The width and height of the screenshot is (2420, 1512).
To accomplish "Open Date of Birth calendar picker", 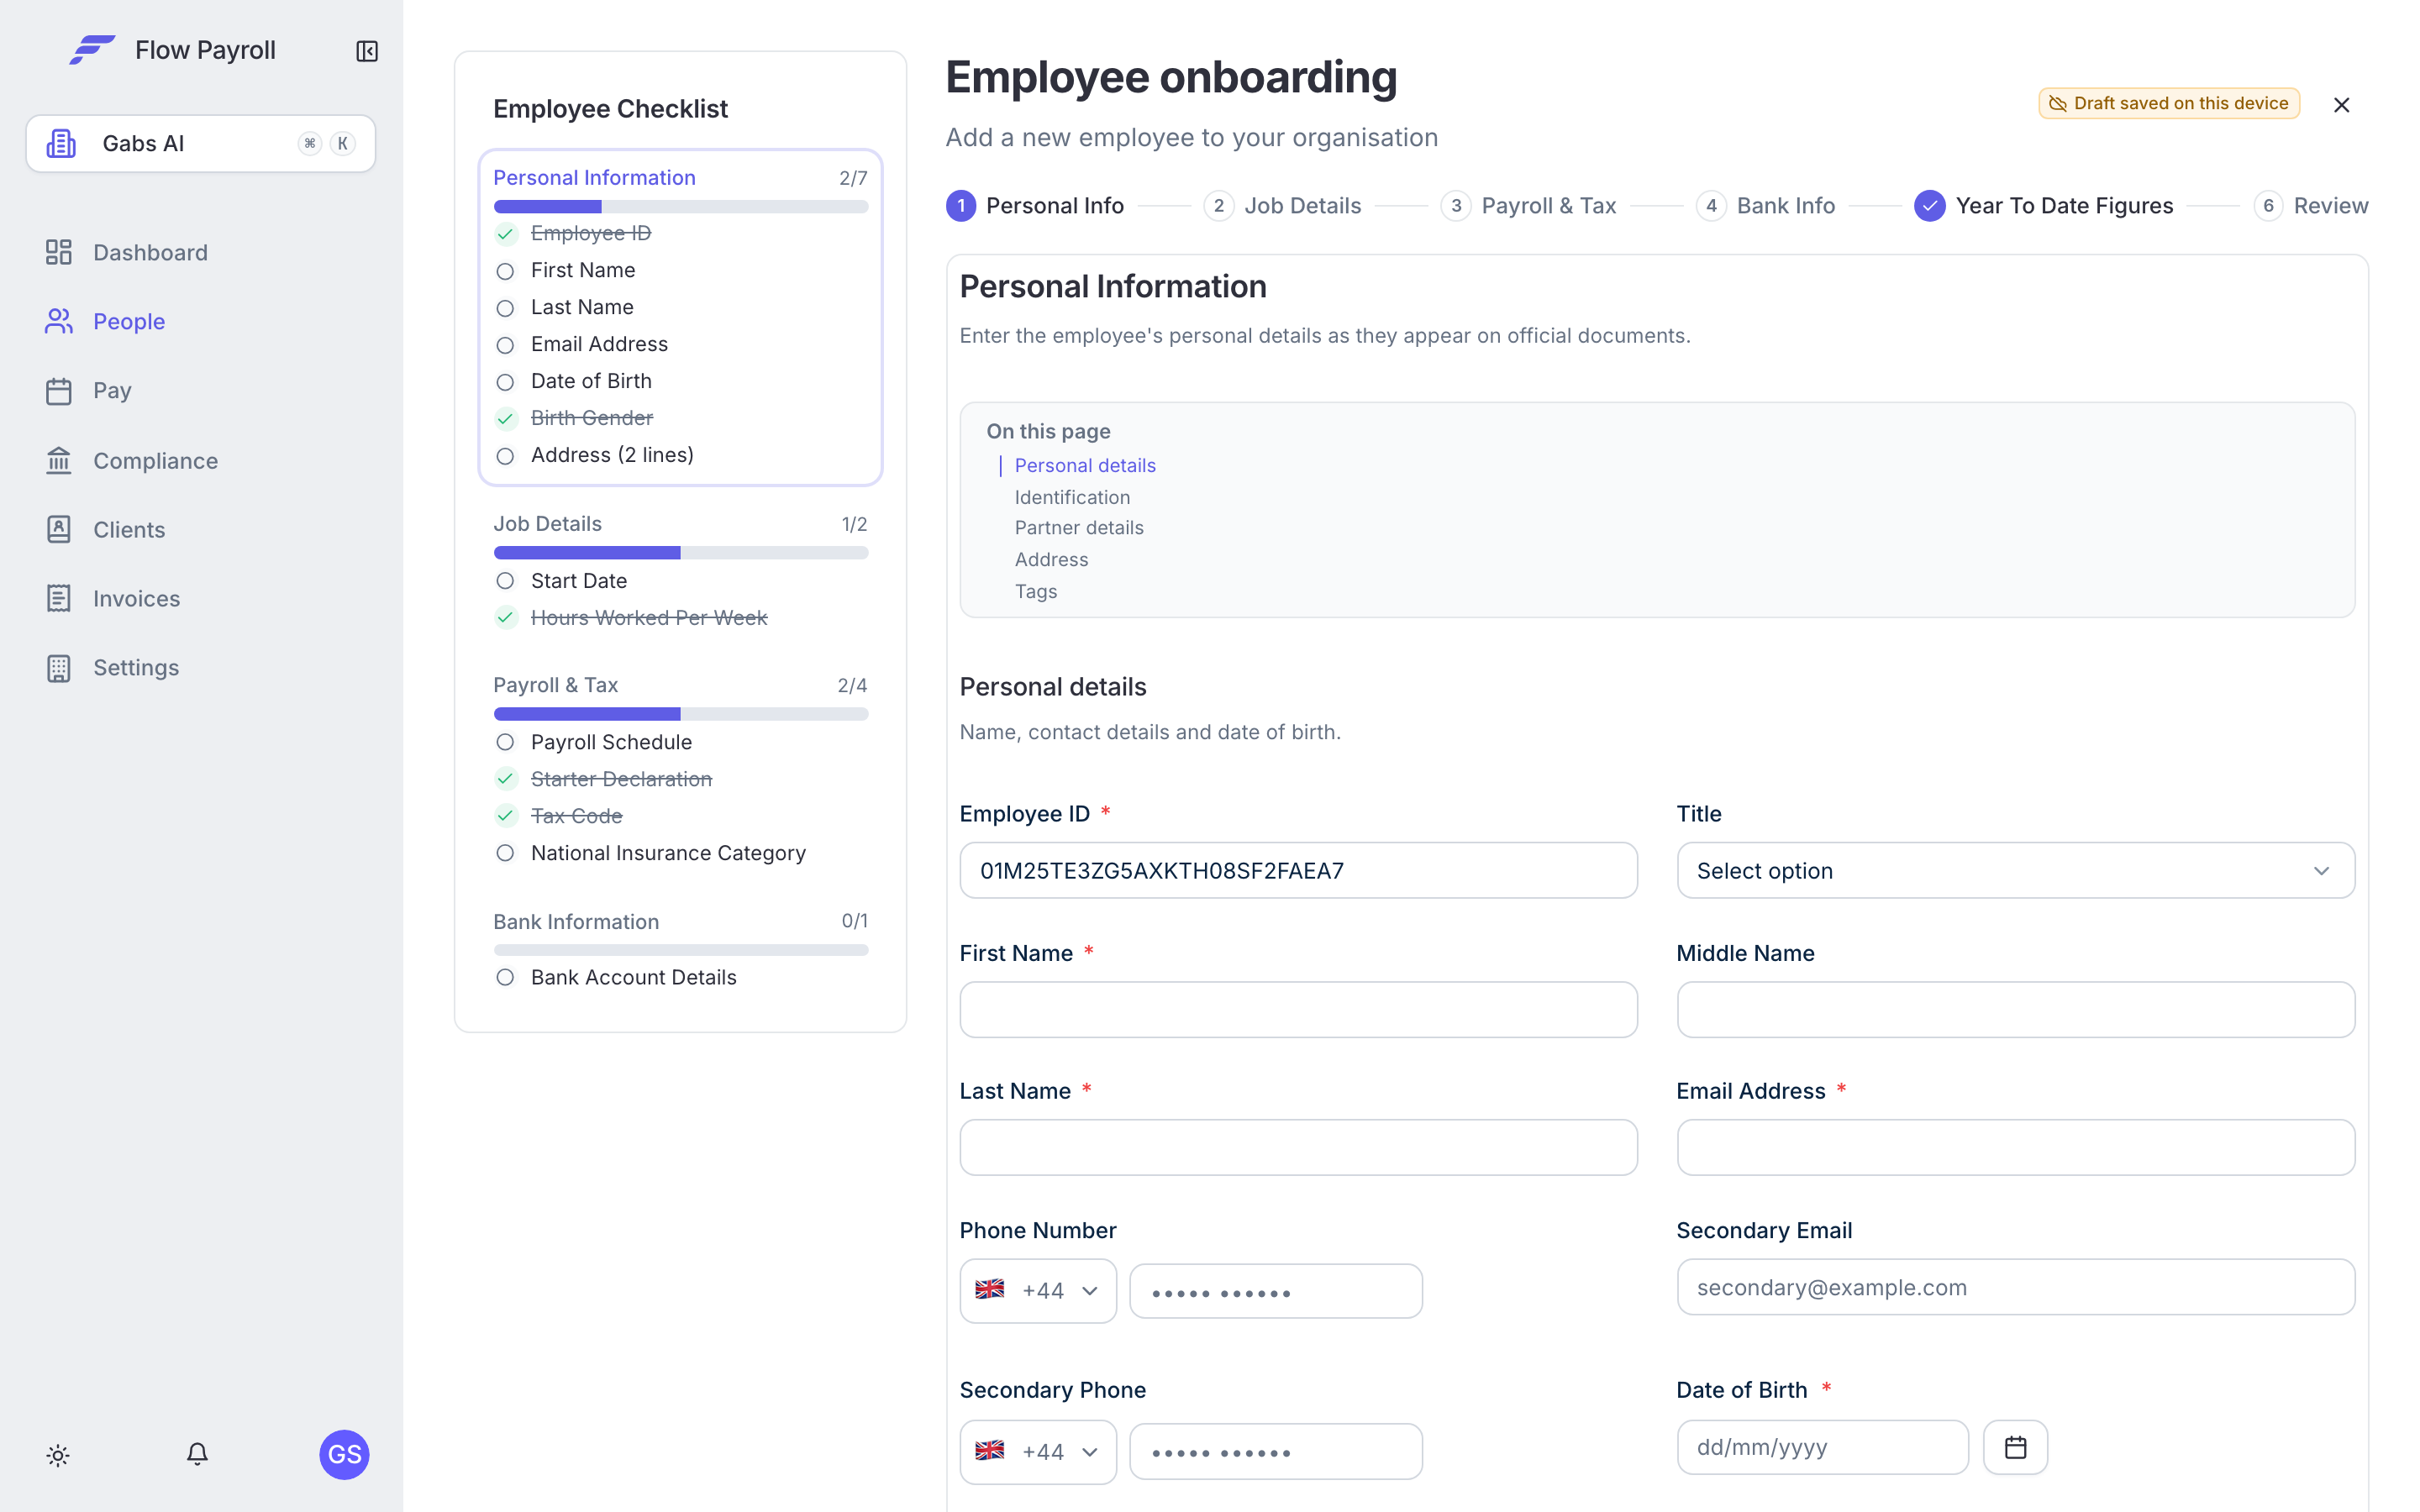I will [x=2015, y=1447].
